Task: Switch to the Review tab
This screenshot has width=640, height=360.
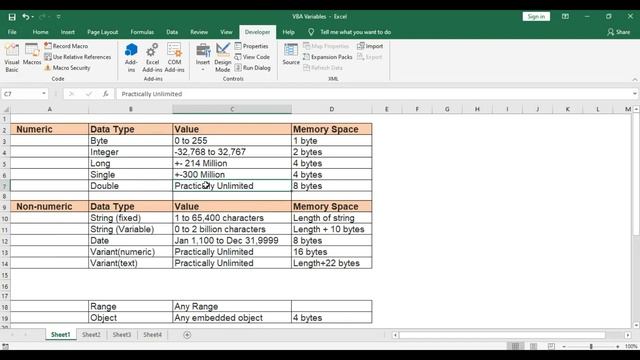Action: coord(199,32)
